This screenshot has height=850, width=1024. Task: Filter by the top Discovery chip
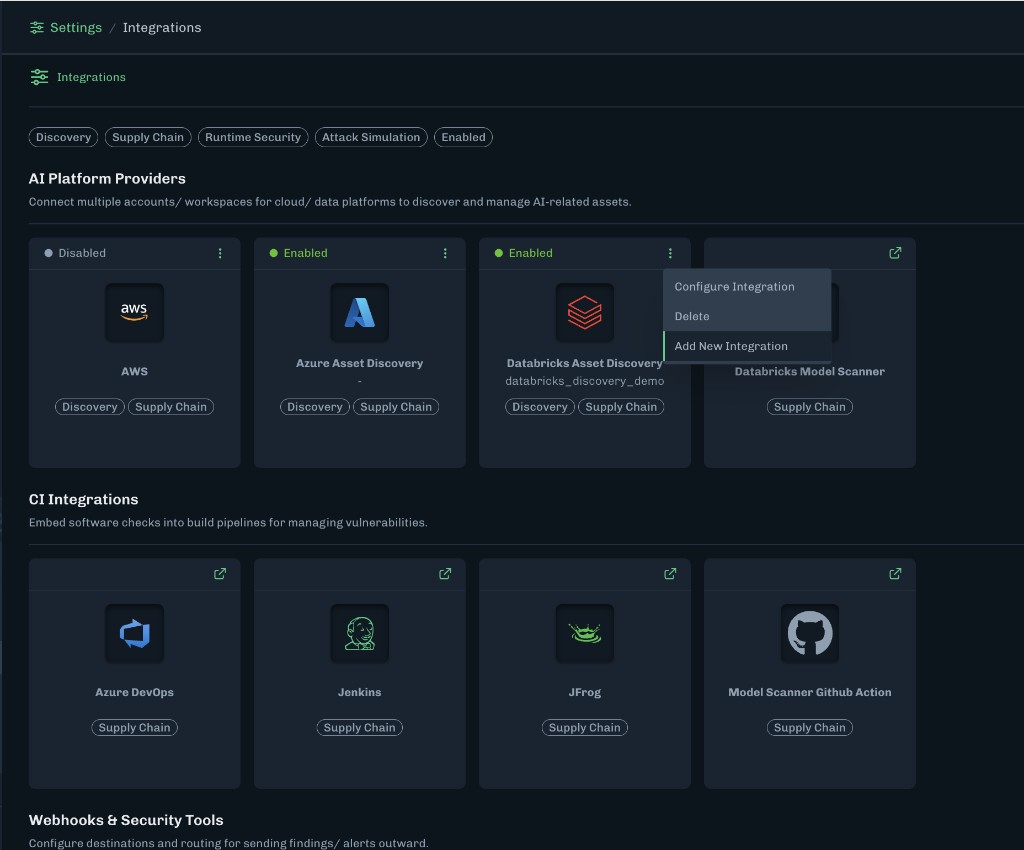pyautogui.click(x=63, y=137)
